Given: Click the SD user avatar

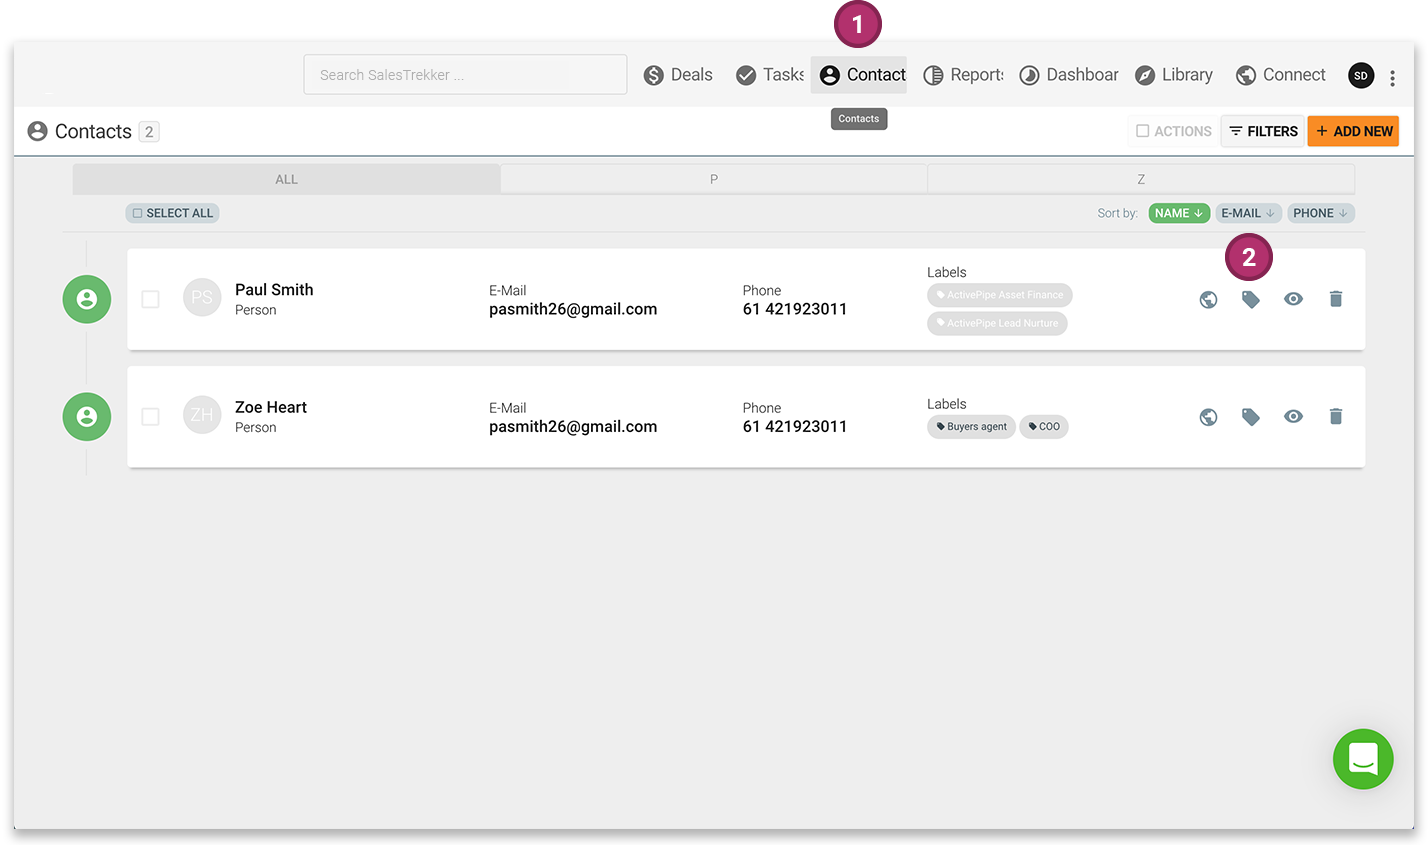Looking at the screenshot, I should [1361, 75].
